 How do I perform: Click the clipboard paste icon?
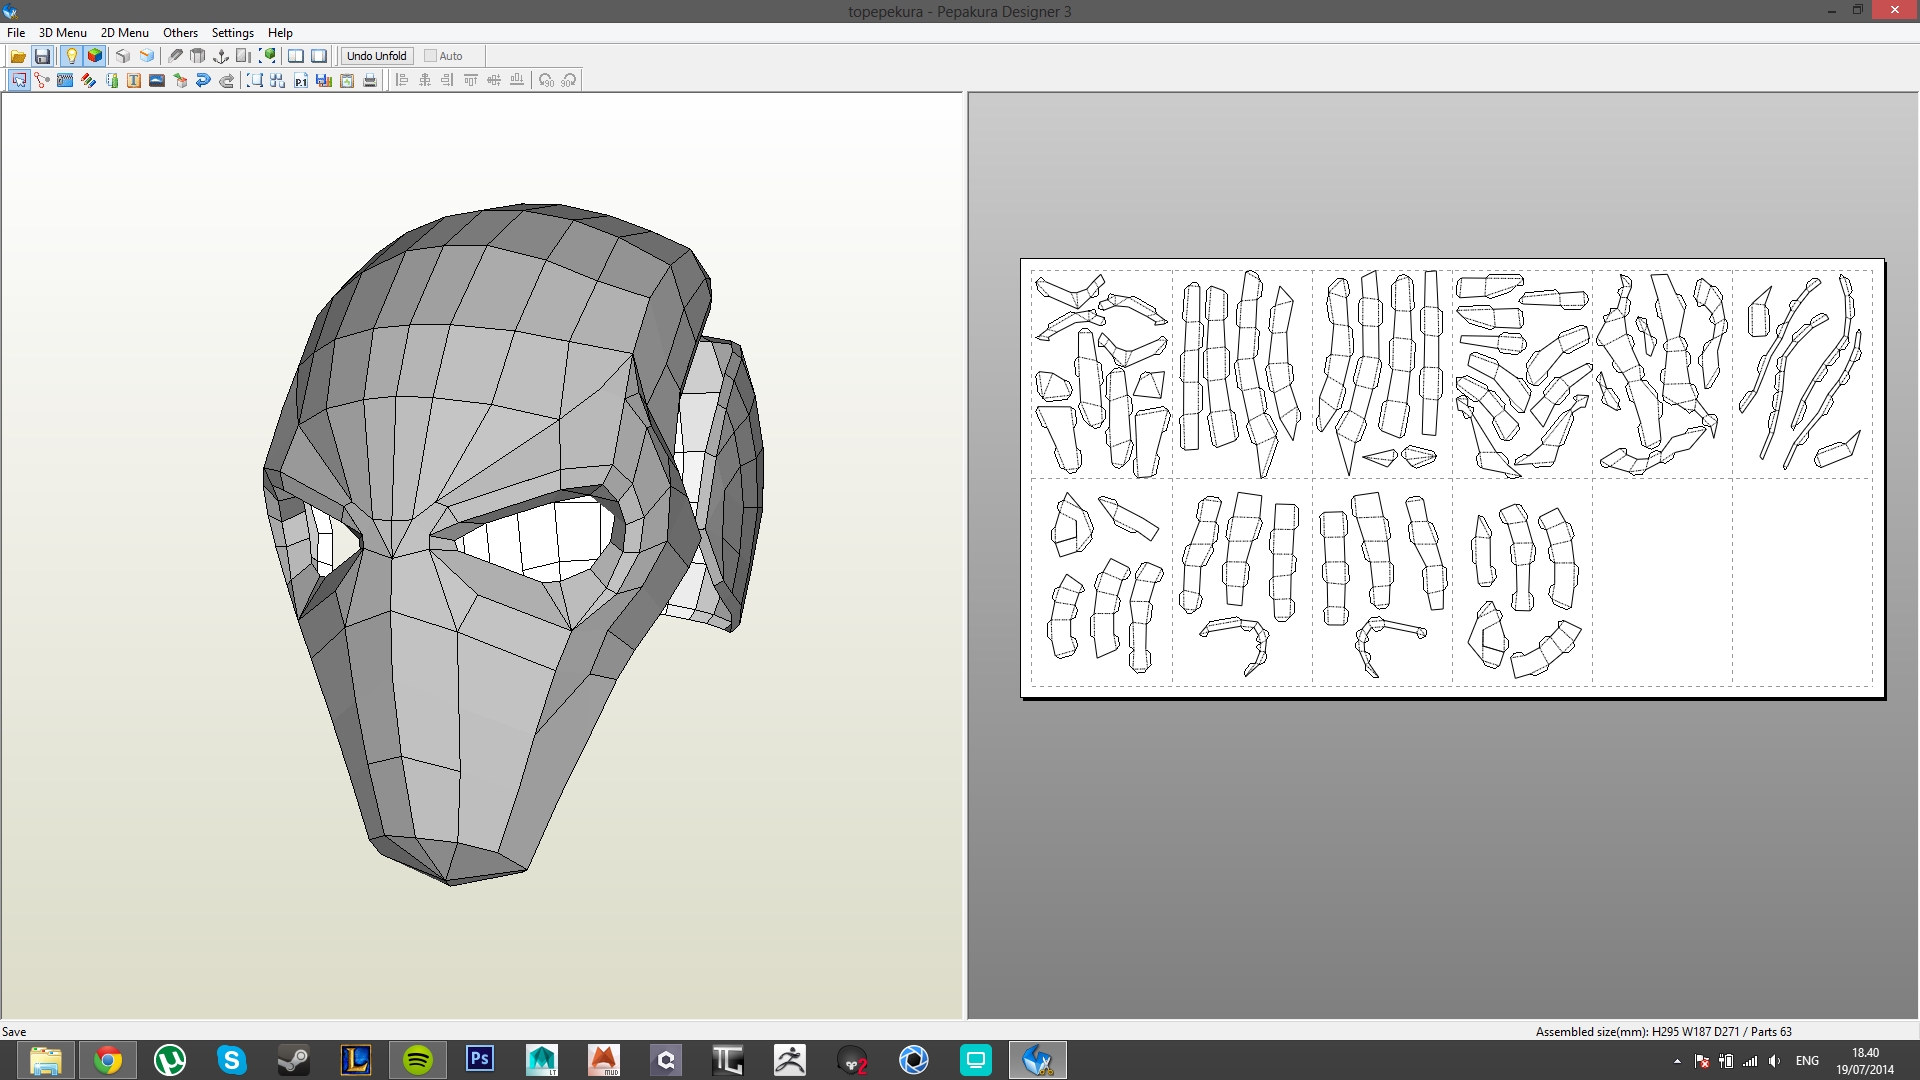(347, 80)
